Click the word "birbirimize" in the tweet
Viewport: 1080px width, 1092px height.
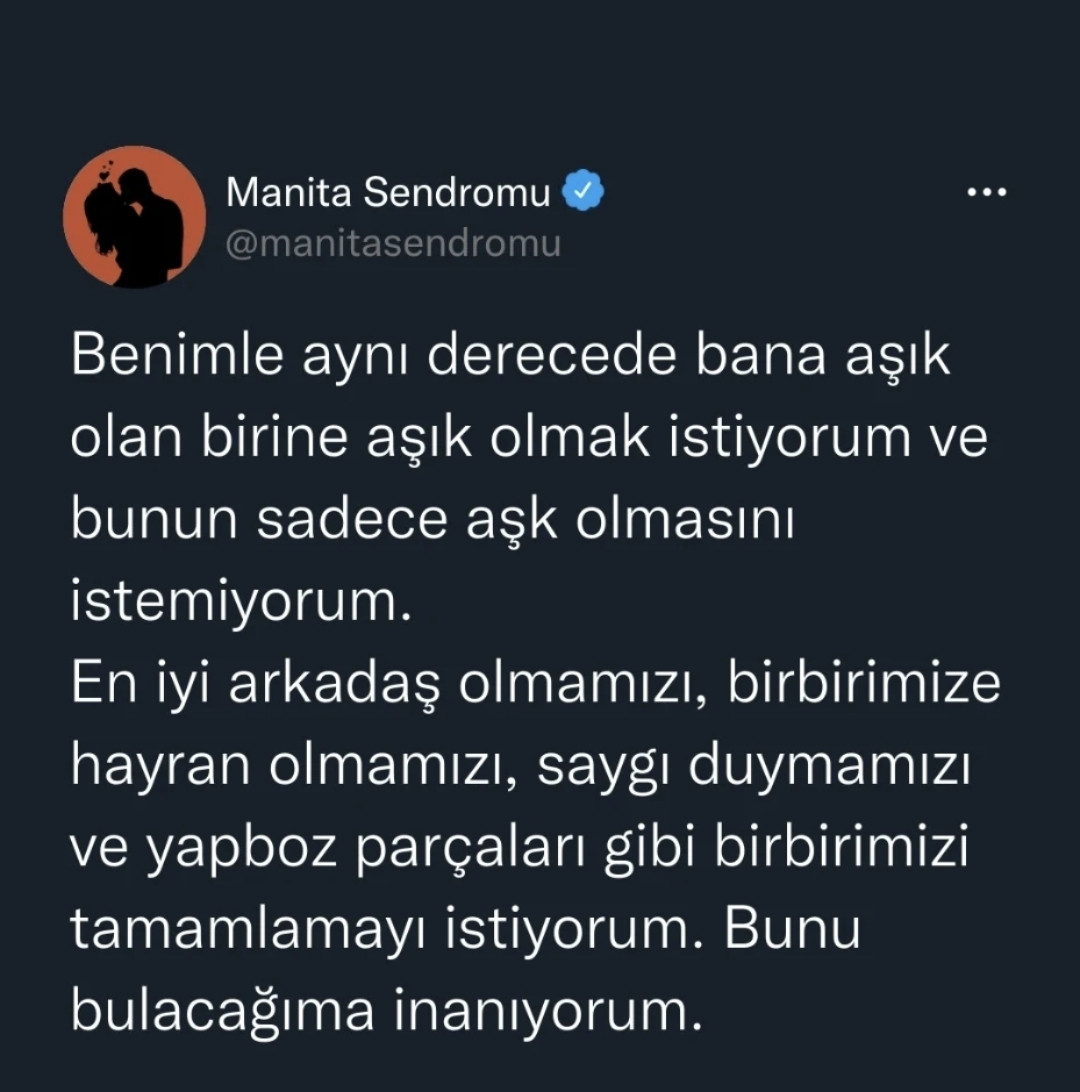tap(864, 687)
